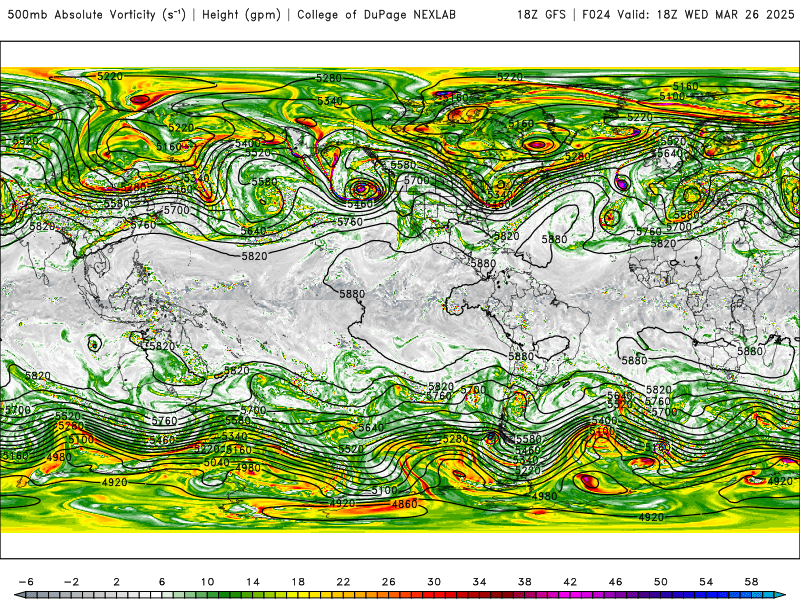Viewport: 800px width, 600px height.
Task: Click the -2 colorbar tick label
Action: (x=71, y=582)
